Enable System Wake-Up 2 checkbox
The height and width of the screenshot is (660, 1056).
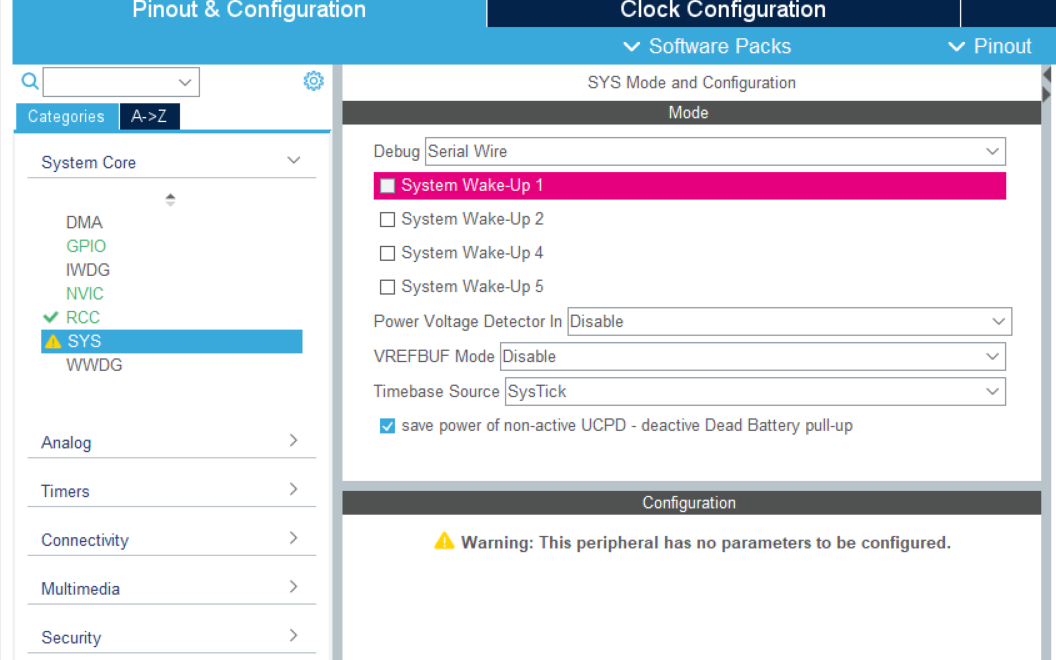click(387, 220)
